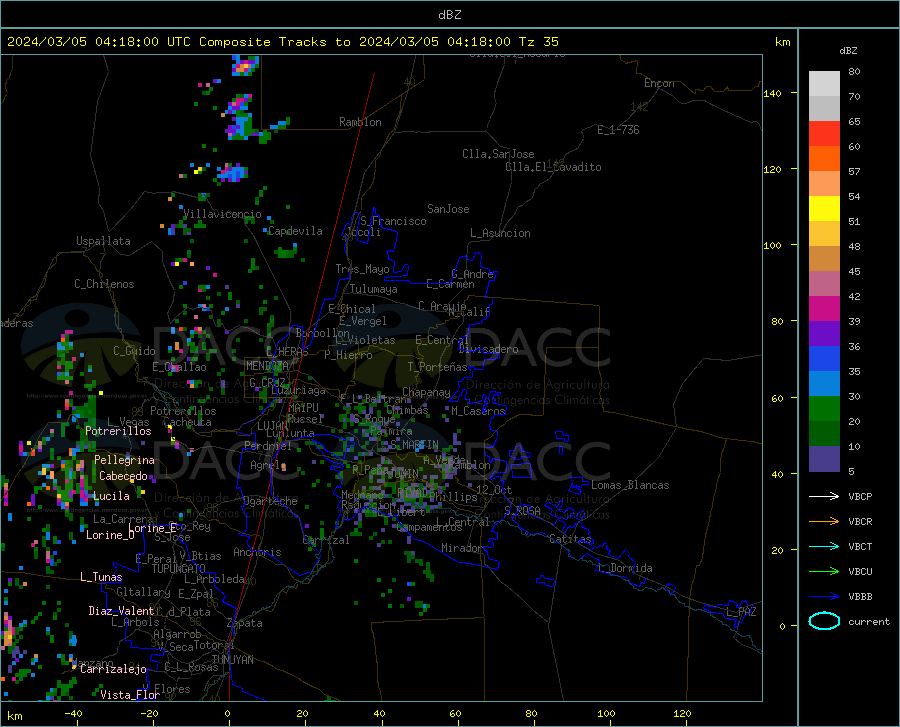The width and height of the screenshot is (900, 727).
Task: Select the dark slate 10 dBZ swatch
Action: click(824, 459)
